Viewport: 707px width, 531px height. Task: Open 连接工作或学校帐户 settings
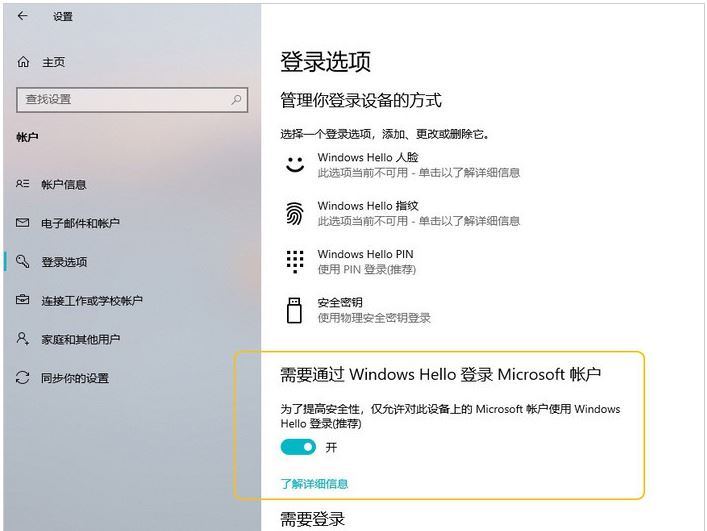tap(92, 300)
